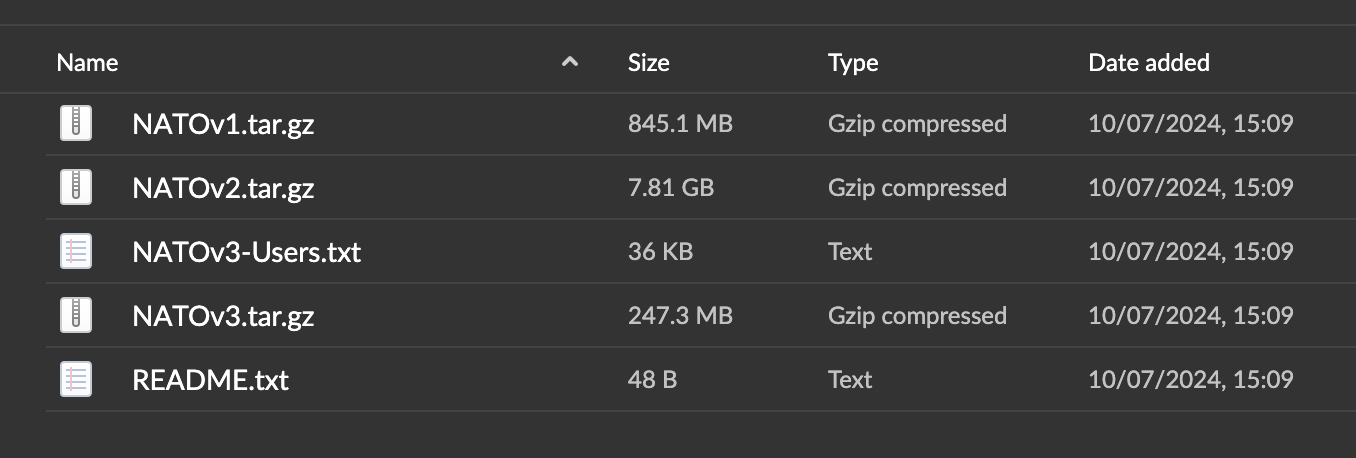Open the README.txt file name

[210, 380]
